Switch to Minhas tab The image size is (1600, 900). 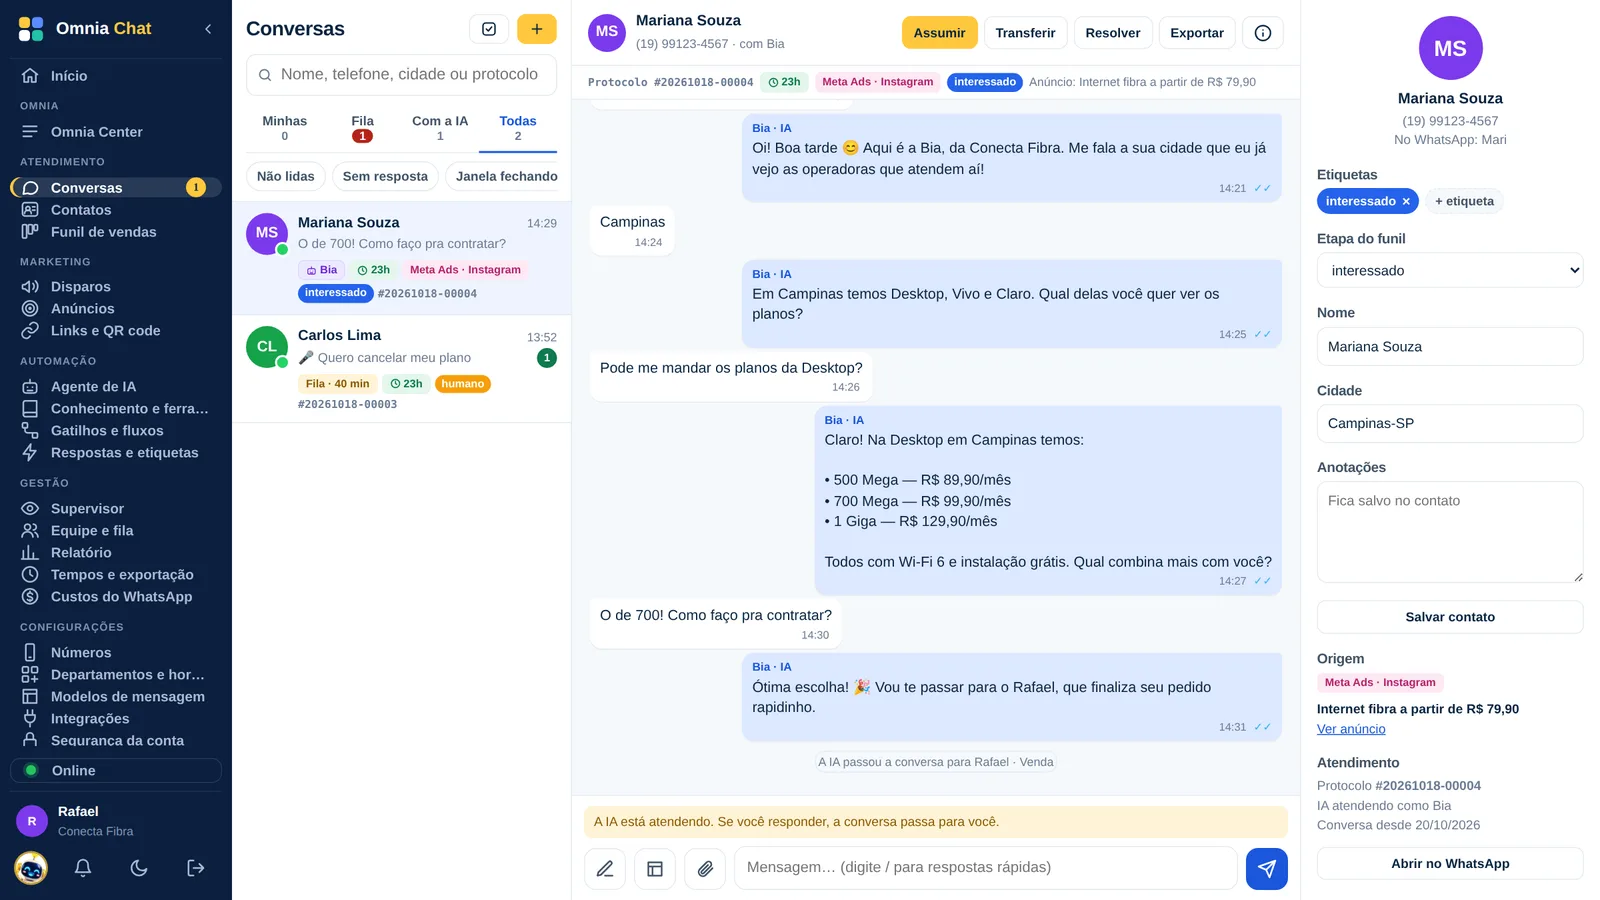[285, 129]
